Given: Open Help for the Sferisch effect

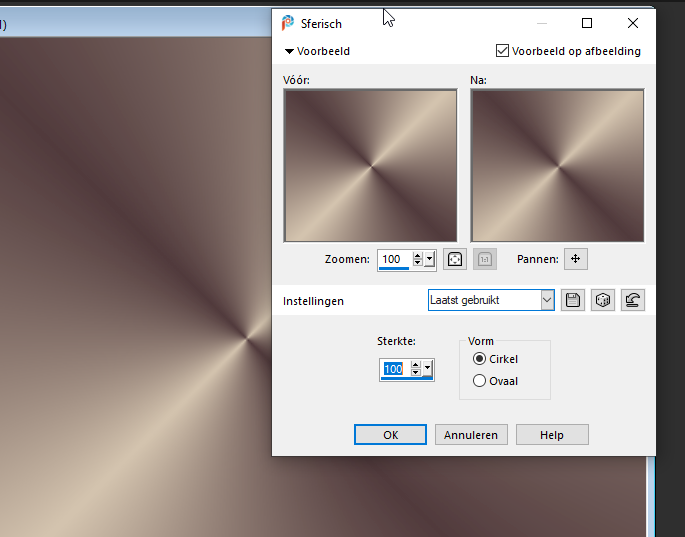Looking at the screenshot, I should coord(552,435).
